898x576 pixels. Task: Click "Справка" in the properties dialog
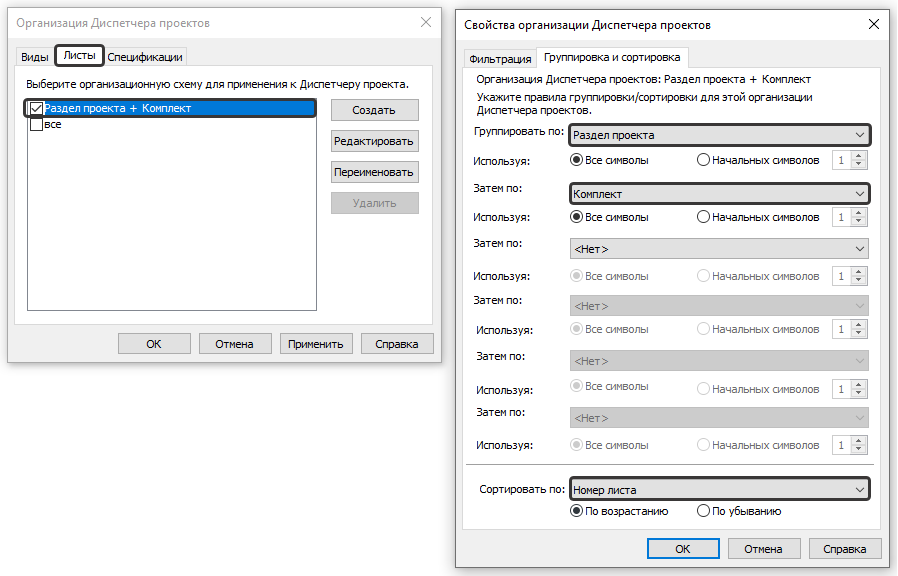845,549
